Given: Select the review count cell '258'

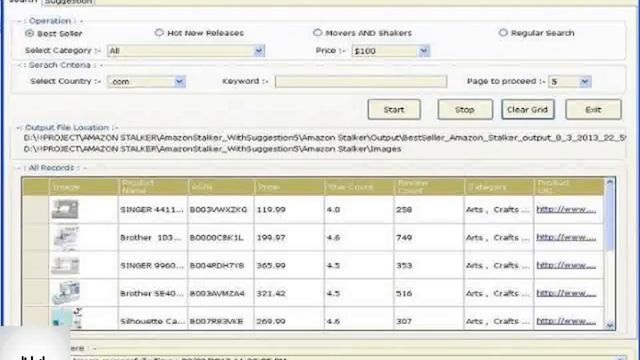Looking at the screenshot, I should (429, 209).
